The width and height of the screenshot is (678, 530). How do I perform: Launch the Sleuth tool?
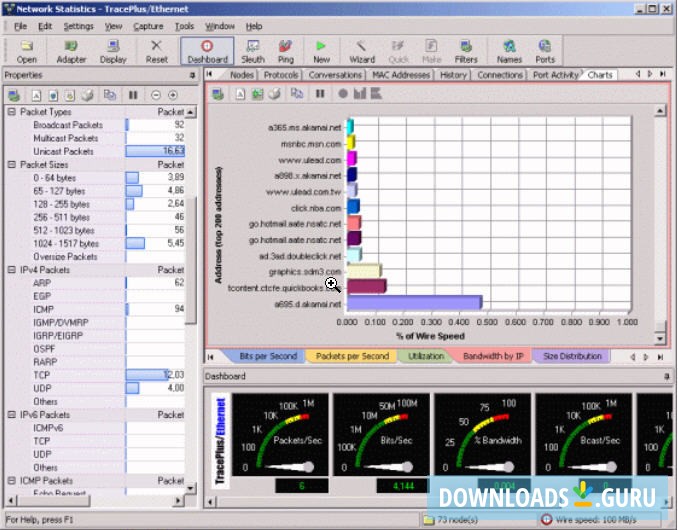pyautogui.click(x=253, y=51)
